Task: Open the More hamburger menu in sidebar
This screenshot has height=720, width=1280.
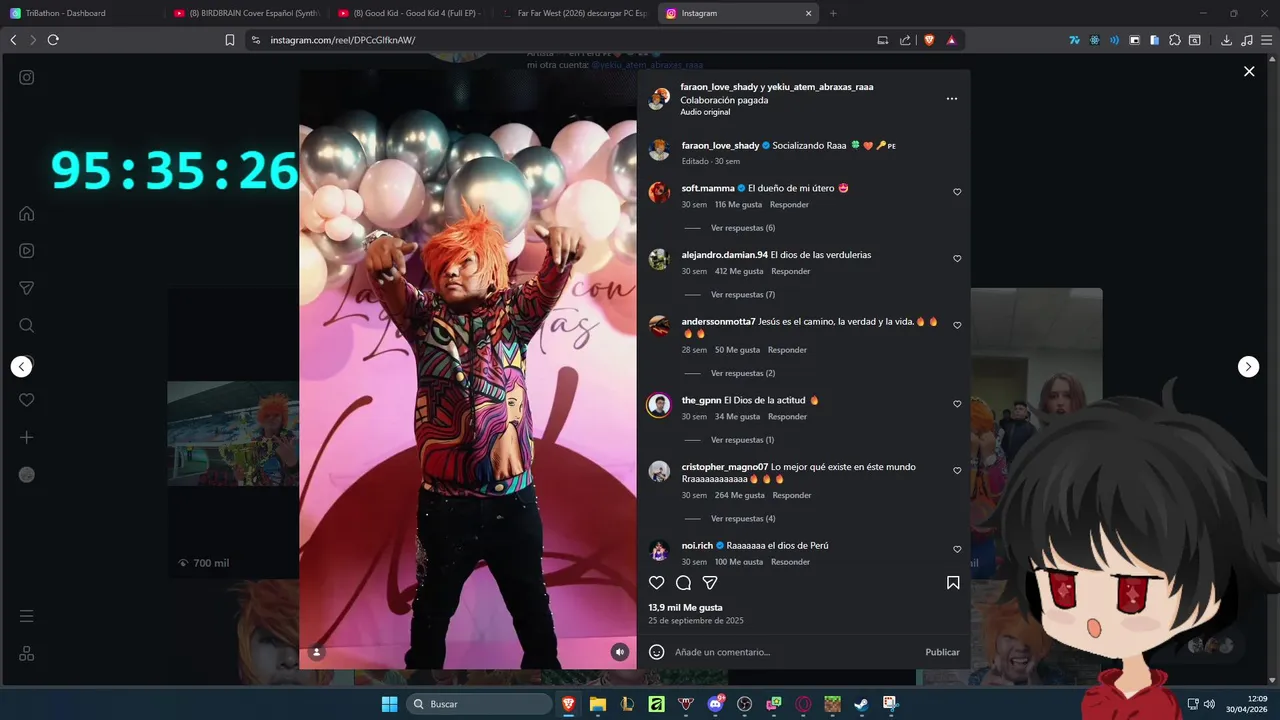Action: pyautogui.click(x=27, y=616)
